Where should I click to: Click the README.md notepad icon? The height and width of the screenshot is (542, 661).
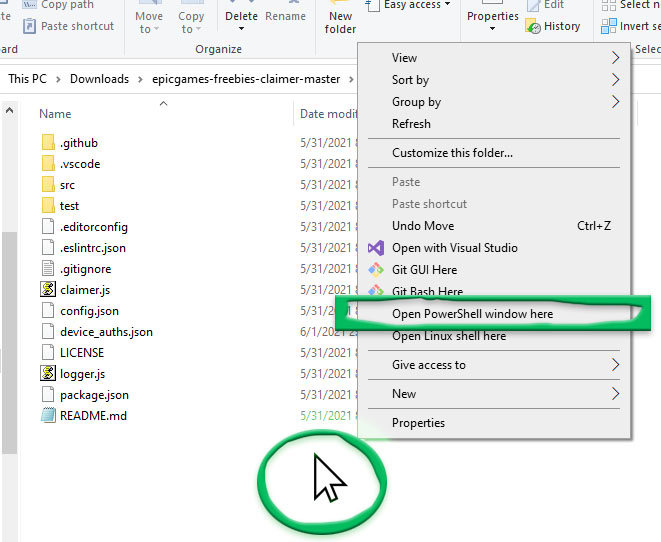pyautogui.click(x=48, y=416)
